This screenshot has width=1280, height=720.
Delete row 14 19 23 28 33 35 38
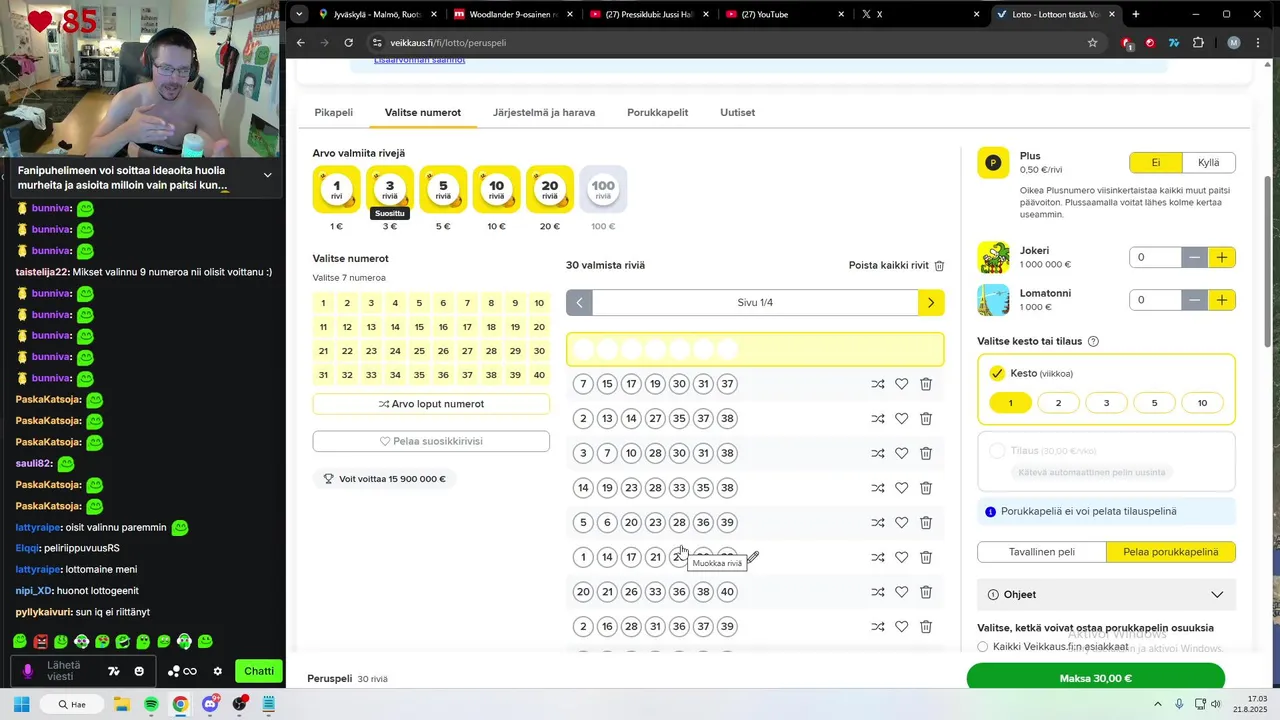926,488
